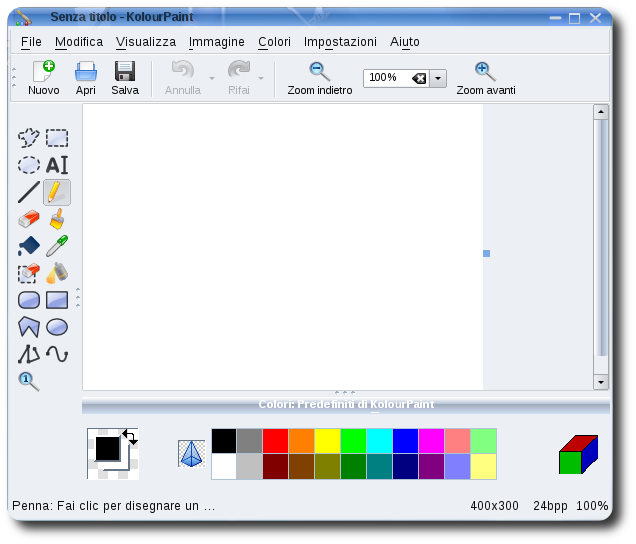Open the Modifica menu
Image resolution: width=636 pixels, height=544 pixels.
pos(79,42)
